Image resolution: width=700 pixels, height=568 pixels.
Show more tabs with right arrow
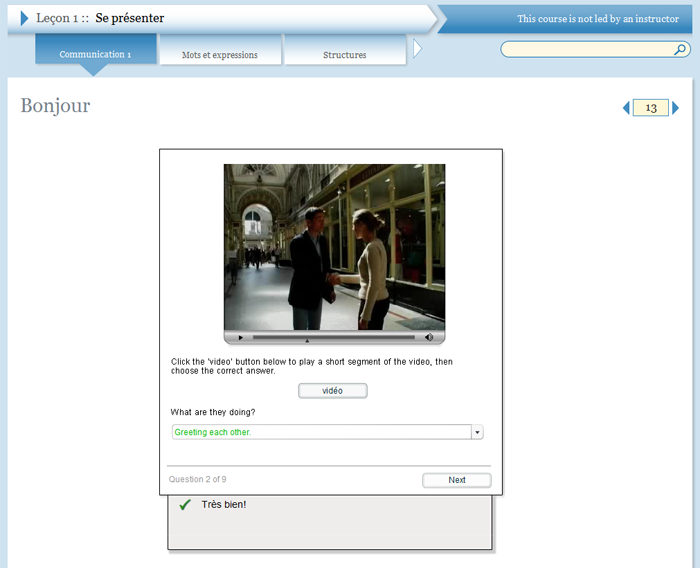(x=417, y=49)
